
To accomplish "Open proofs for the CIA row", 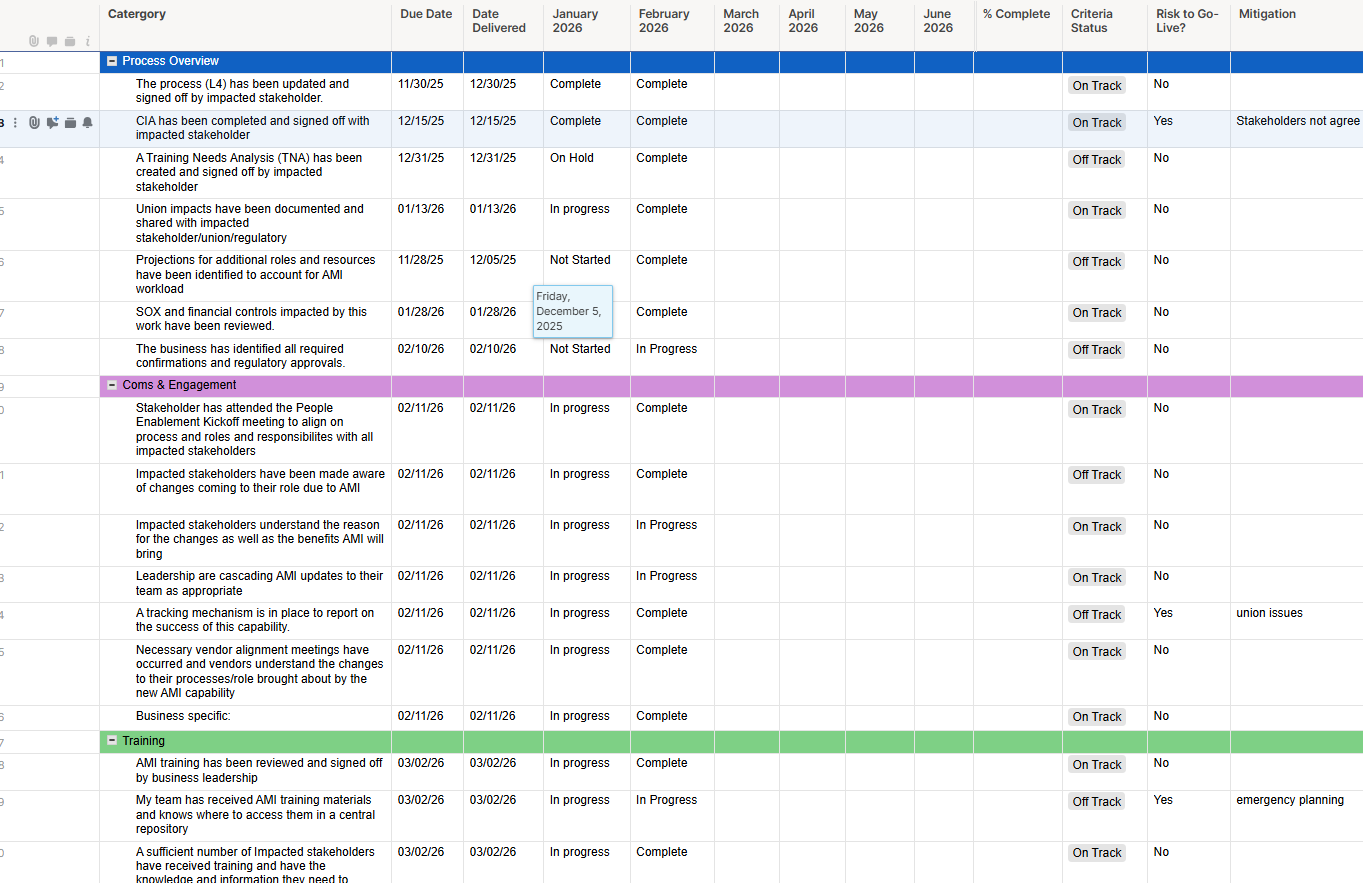I will [x=70, y=123].
